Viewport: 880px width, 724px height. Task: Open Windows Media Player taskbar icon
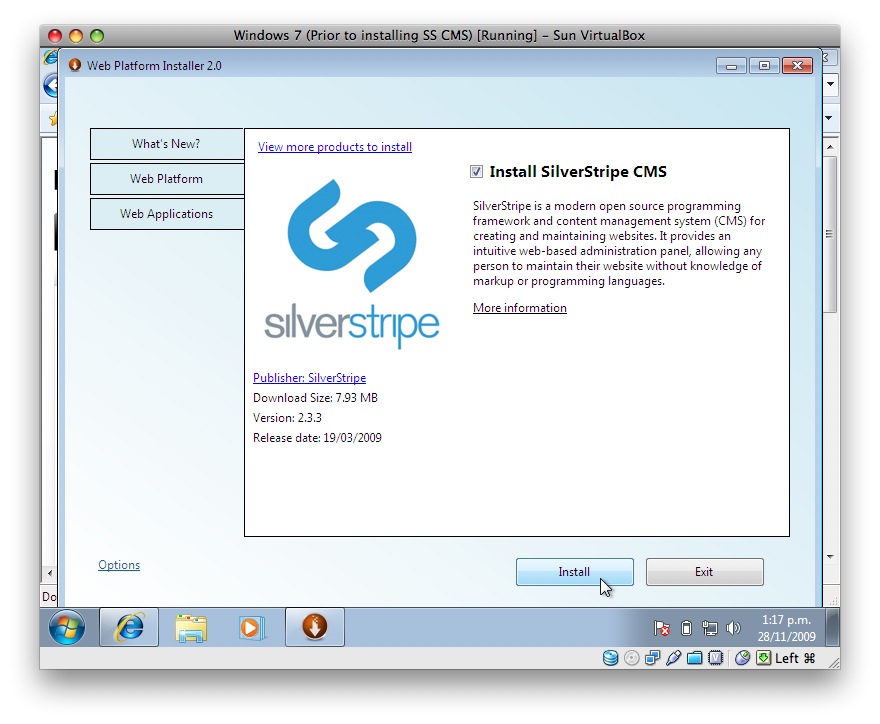pyautogui.click(x=251, y=628)
